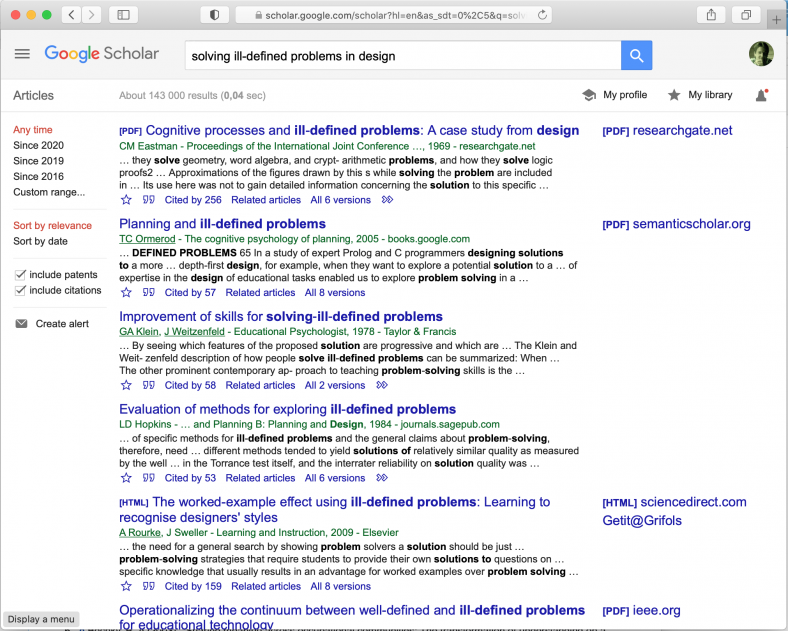Filter results Since 2019
This screenshot has height=631, width=788.
[x=38, y=161]
